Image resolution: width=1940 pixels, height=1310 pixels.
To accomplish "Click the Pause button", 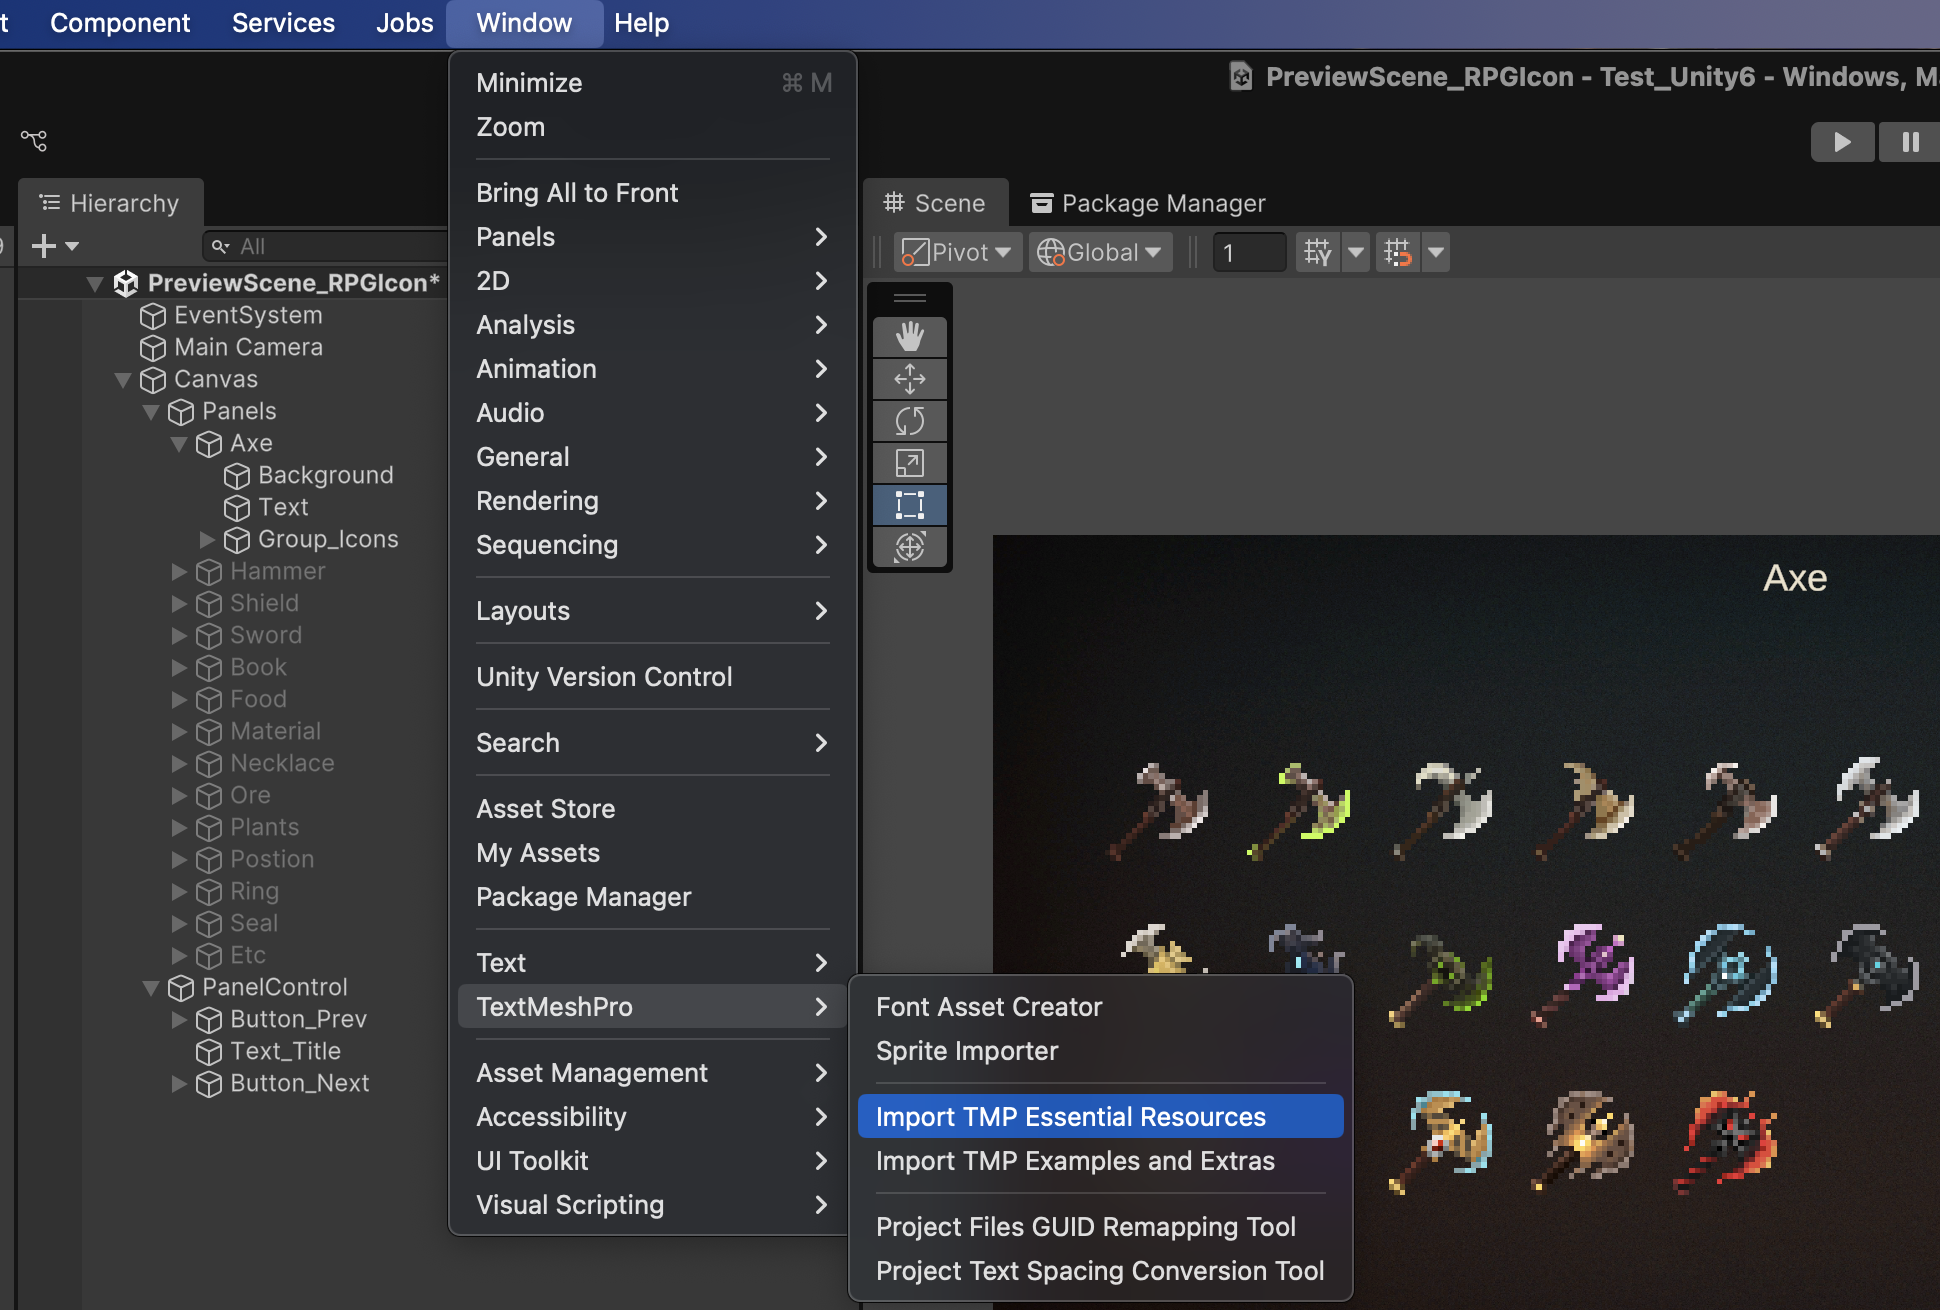I will pos(1909,142).
